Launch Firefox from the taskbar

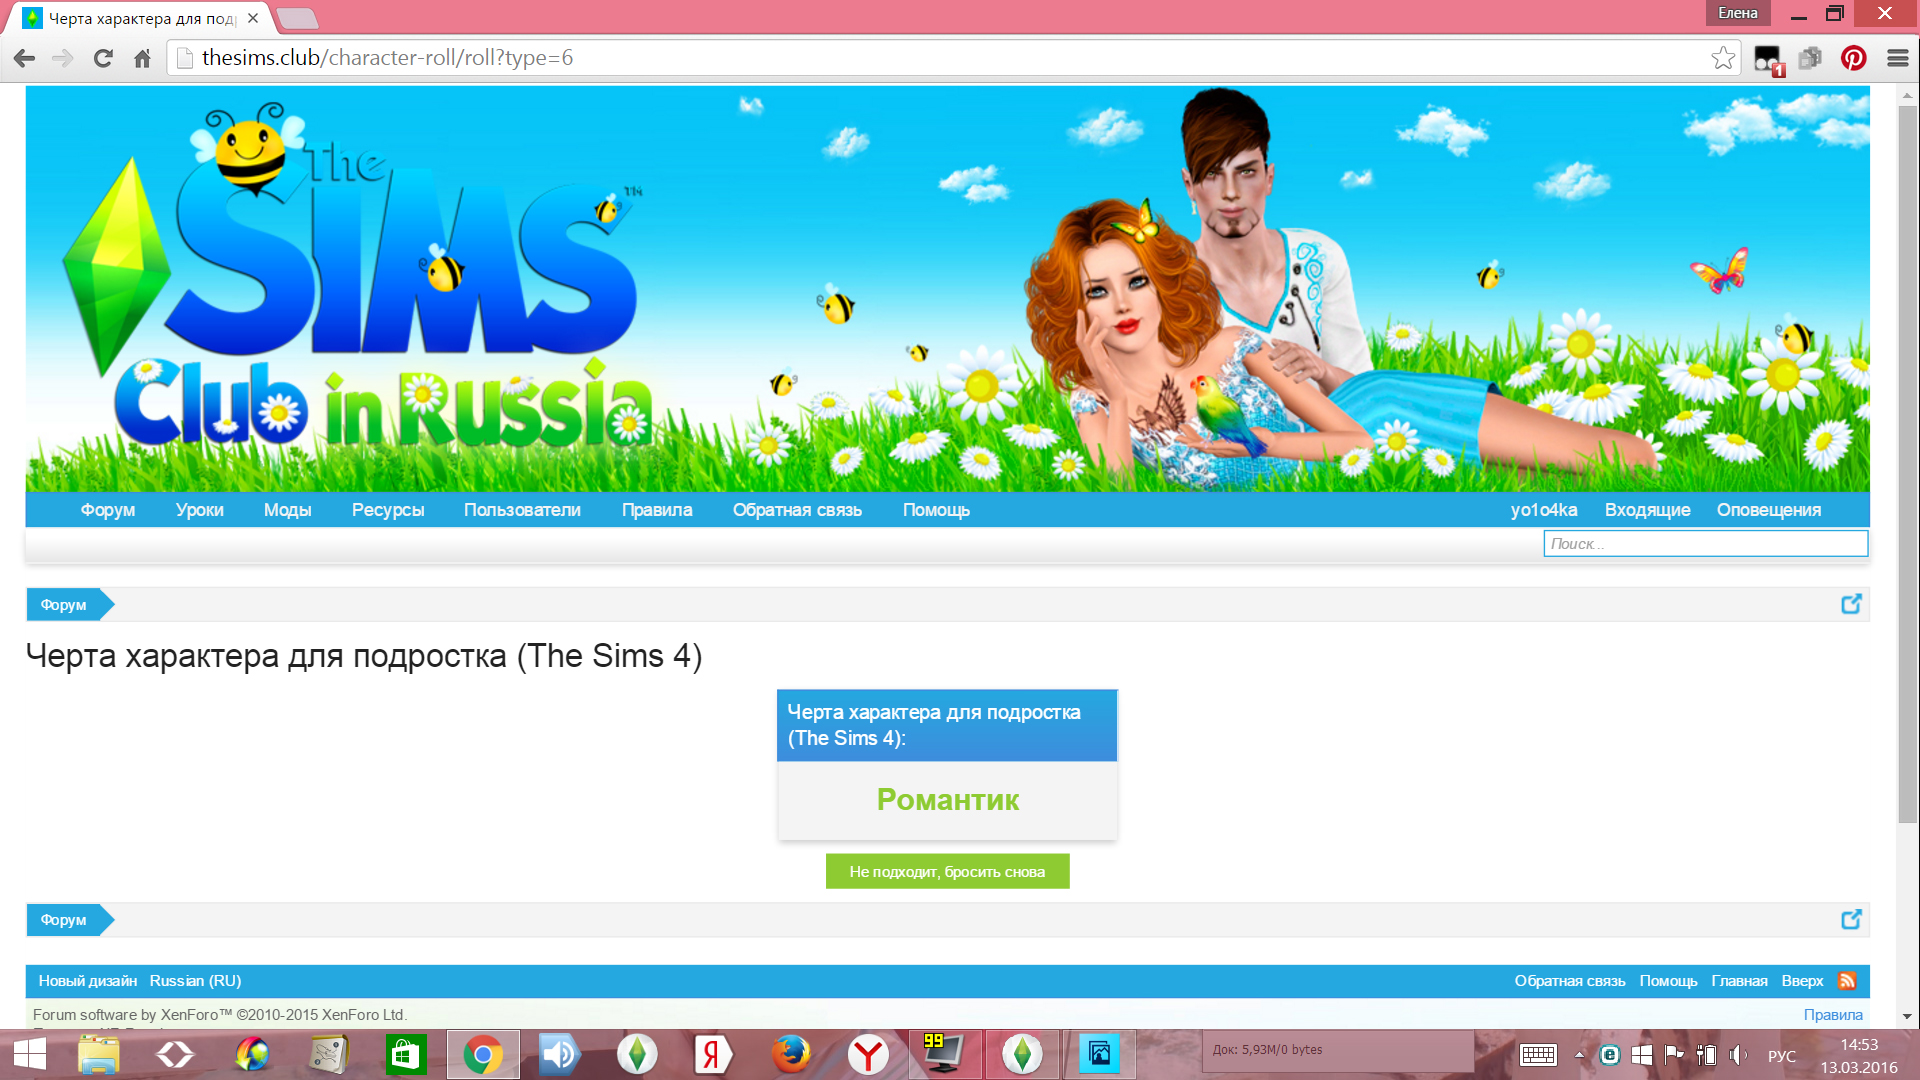[791, 1054]
